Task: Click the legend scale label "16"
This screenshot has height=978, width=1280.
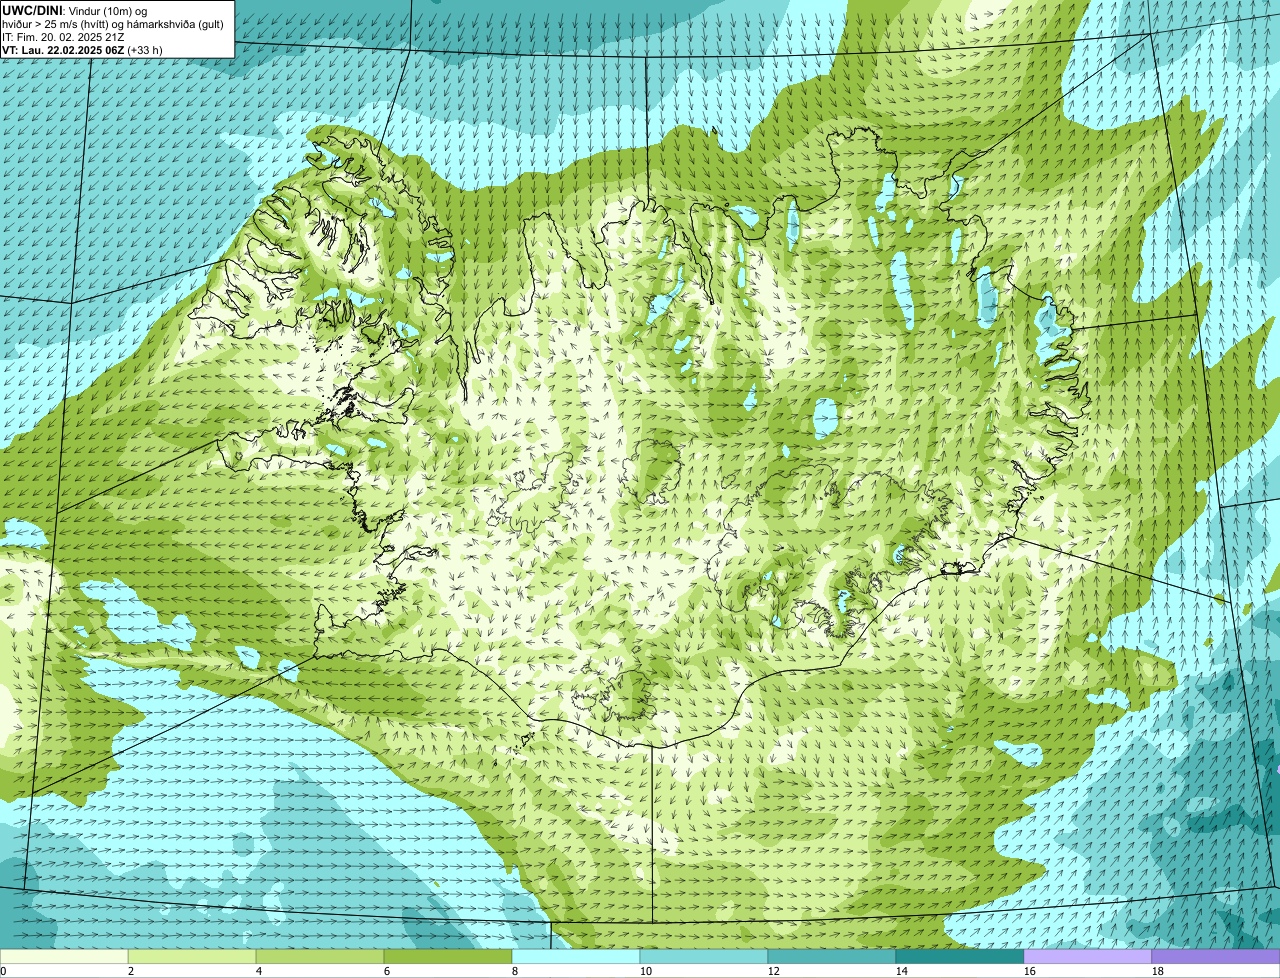Action: pyautogui.click(x=1030, y=971)
